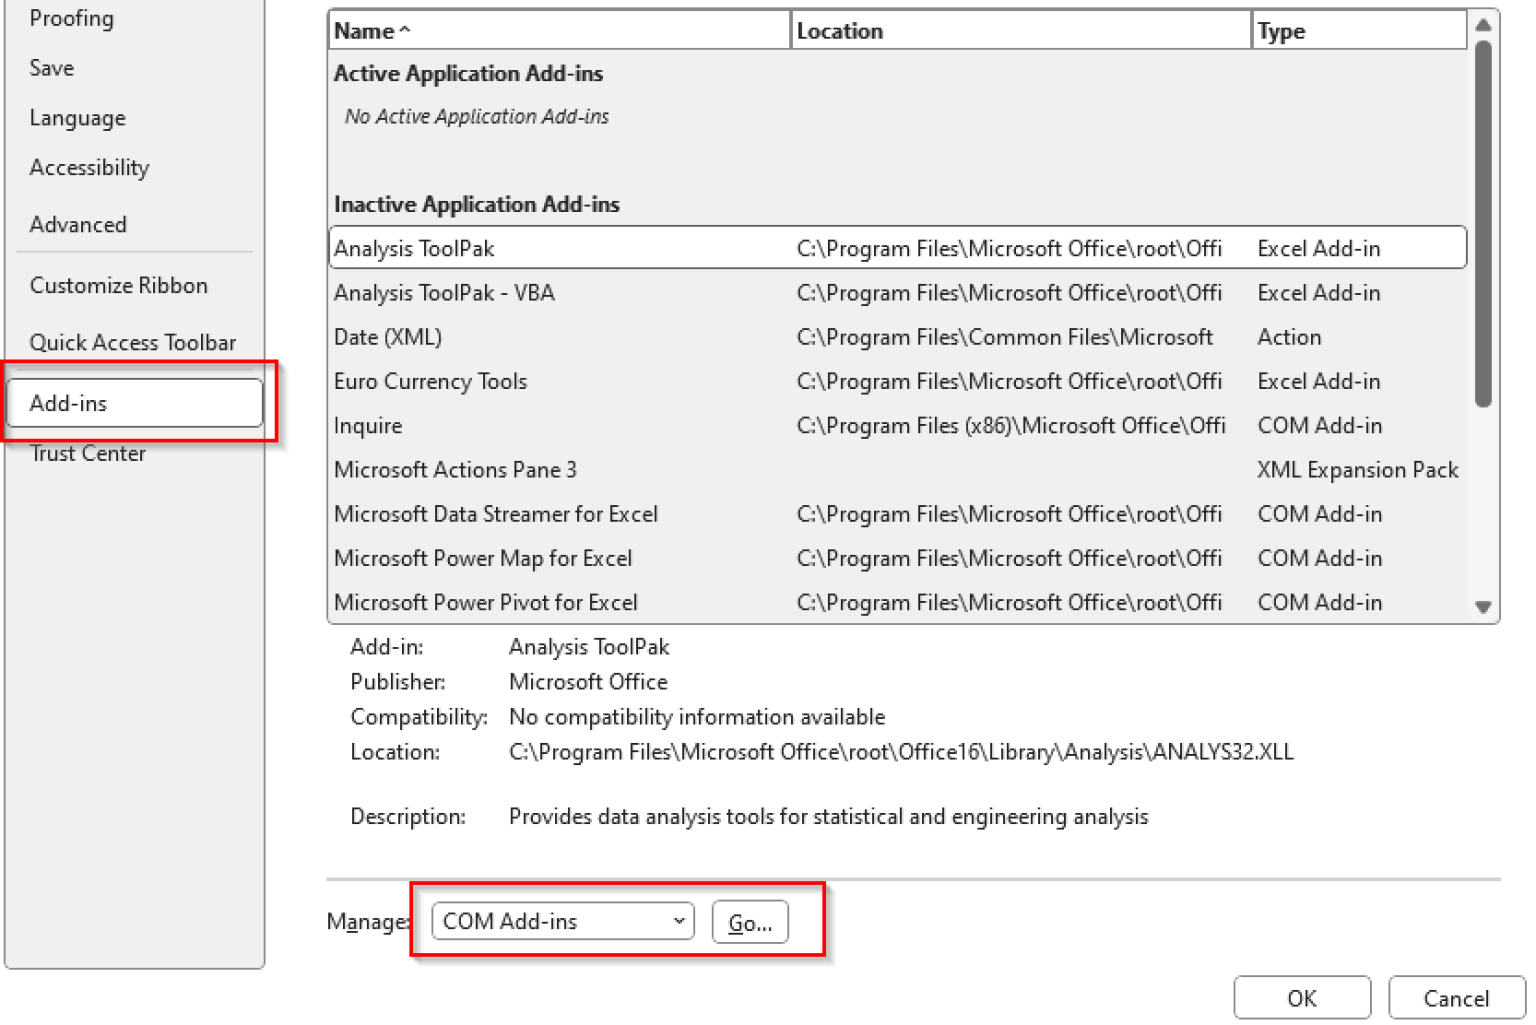Click the Cancel button
Image resolution: width=1536 pixels, height=1025 pixels.
pos(1455,997)
